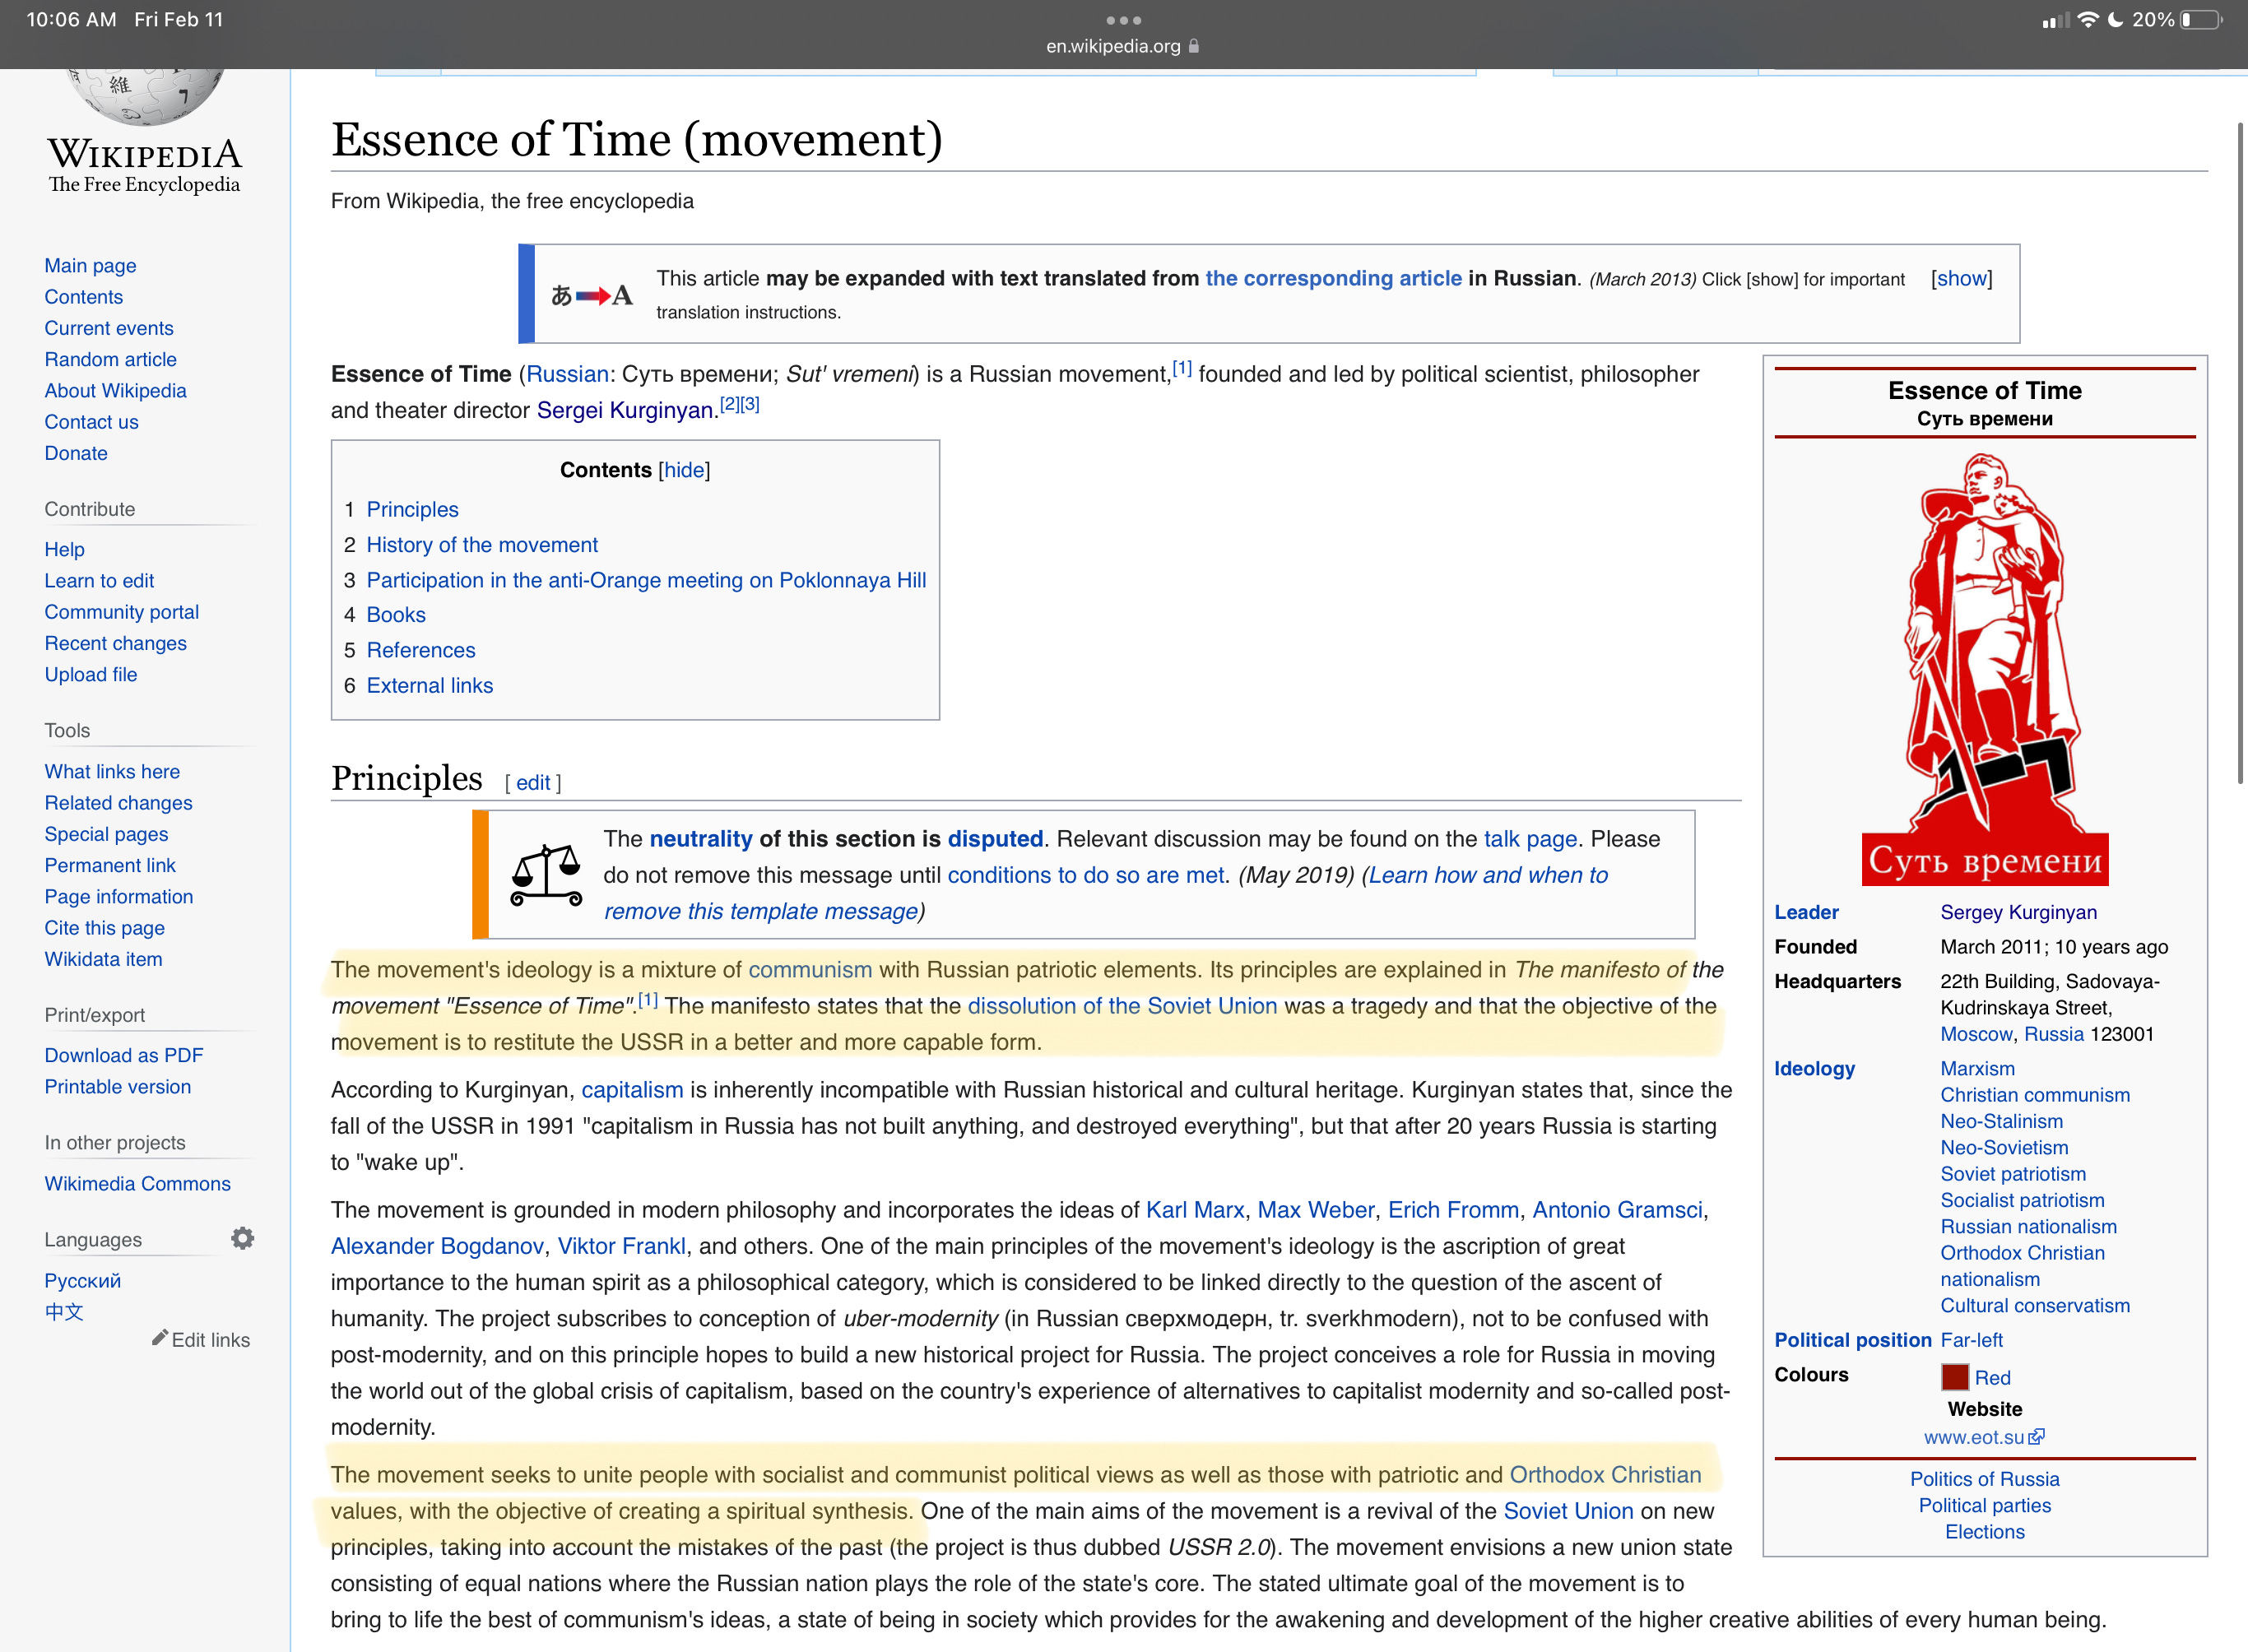Edit the Principles section
Viewport: 2248px width, 1652px height.
click(533, 782)
